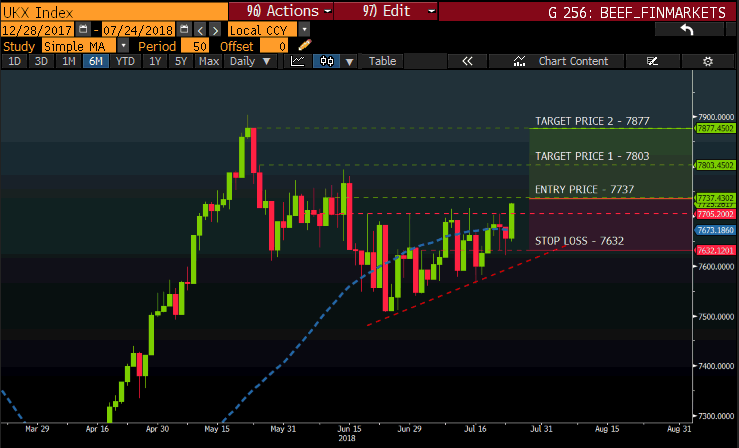Open the chart type dropdown arrow
Viewport: 739px width, 448px height.
pos(349,62)
